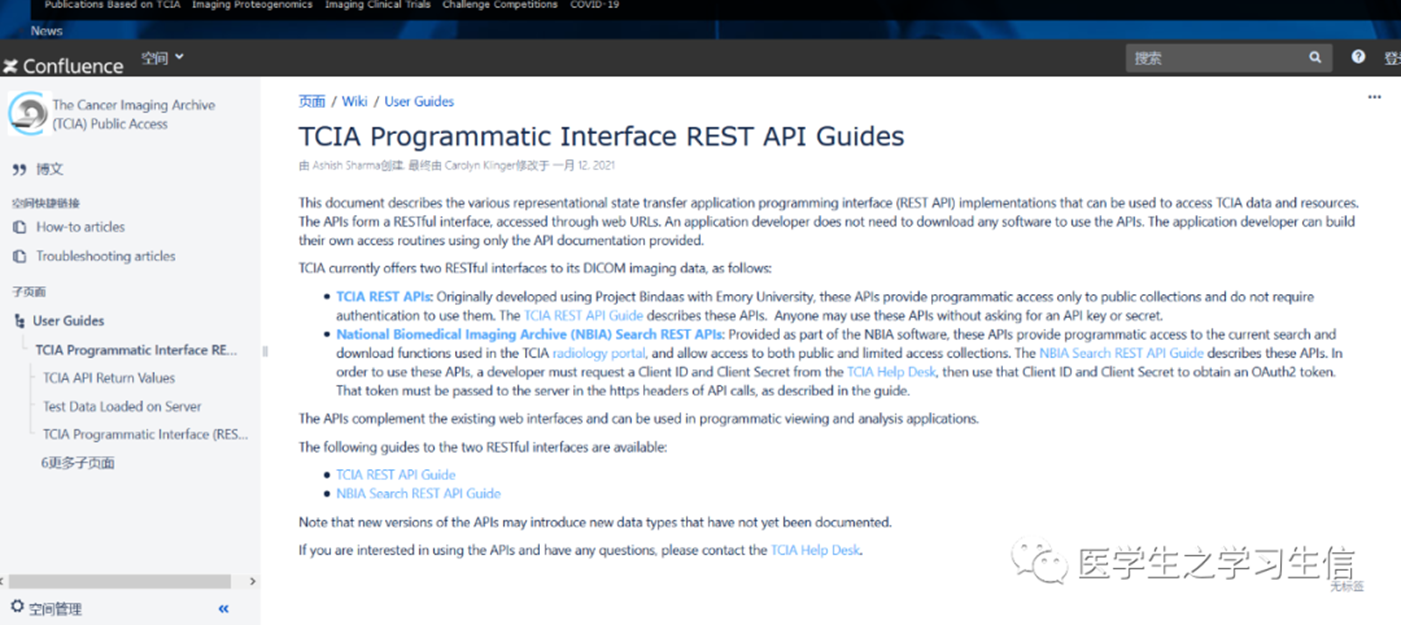Open TCIA API Return Values page
The width and height of the screenshot is (1401, 625).
point(109,378)
